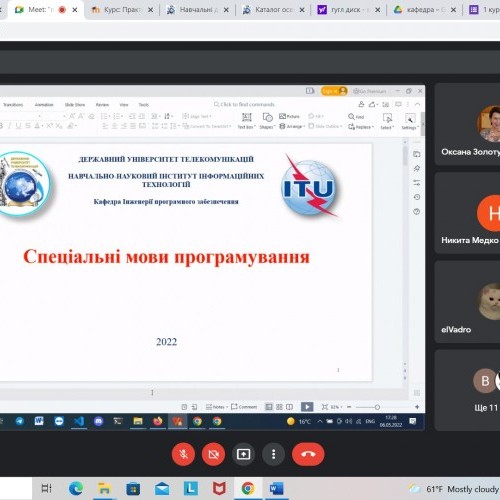Open Mail app from the bottom taskbar
This screenshot has height=500, width=500.
(162, 489)
